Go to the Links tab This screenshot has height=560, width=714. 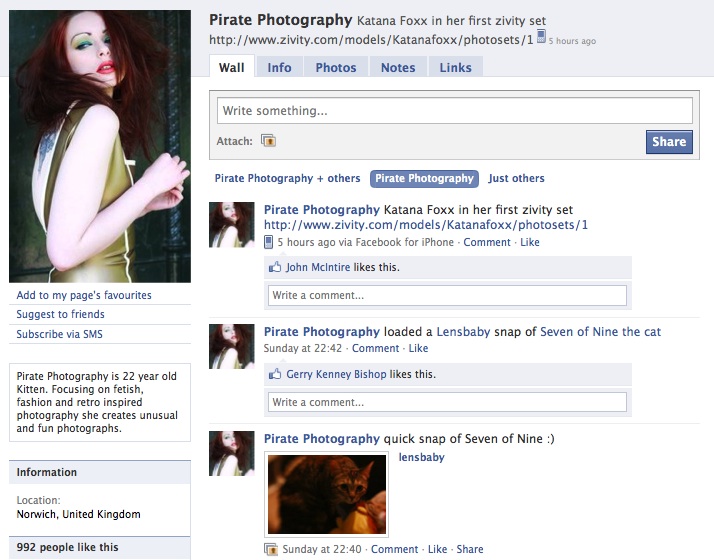(x=455, y=67)
